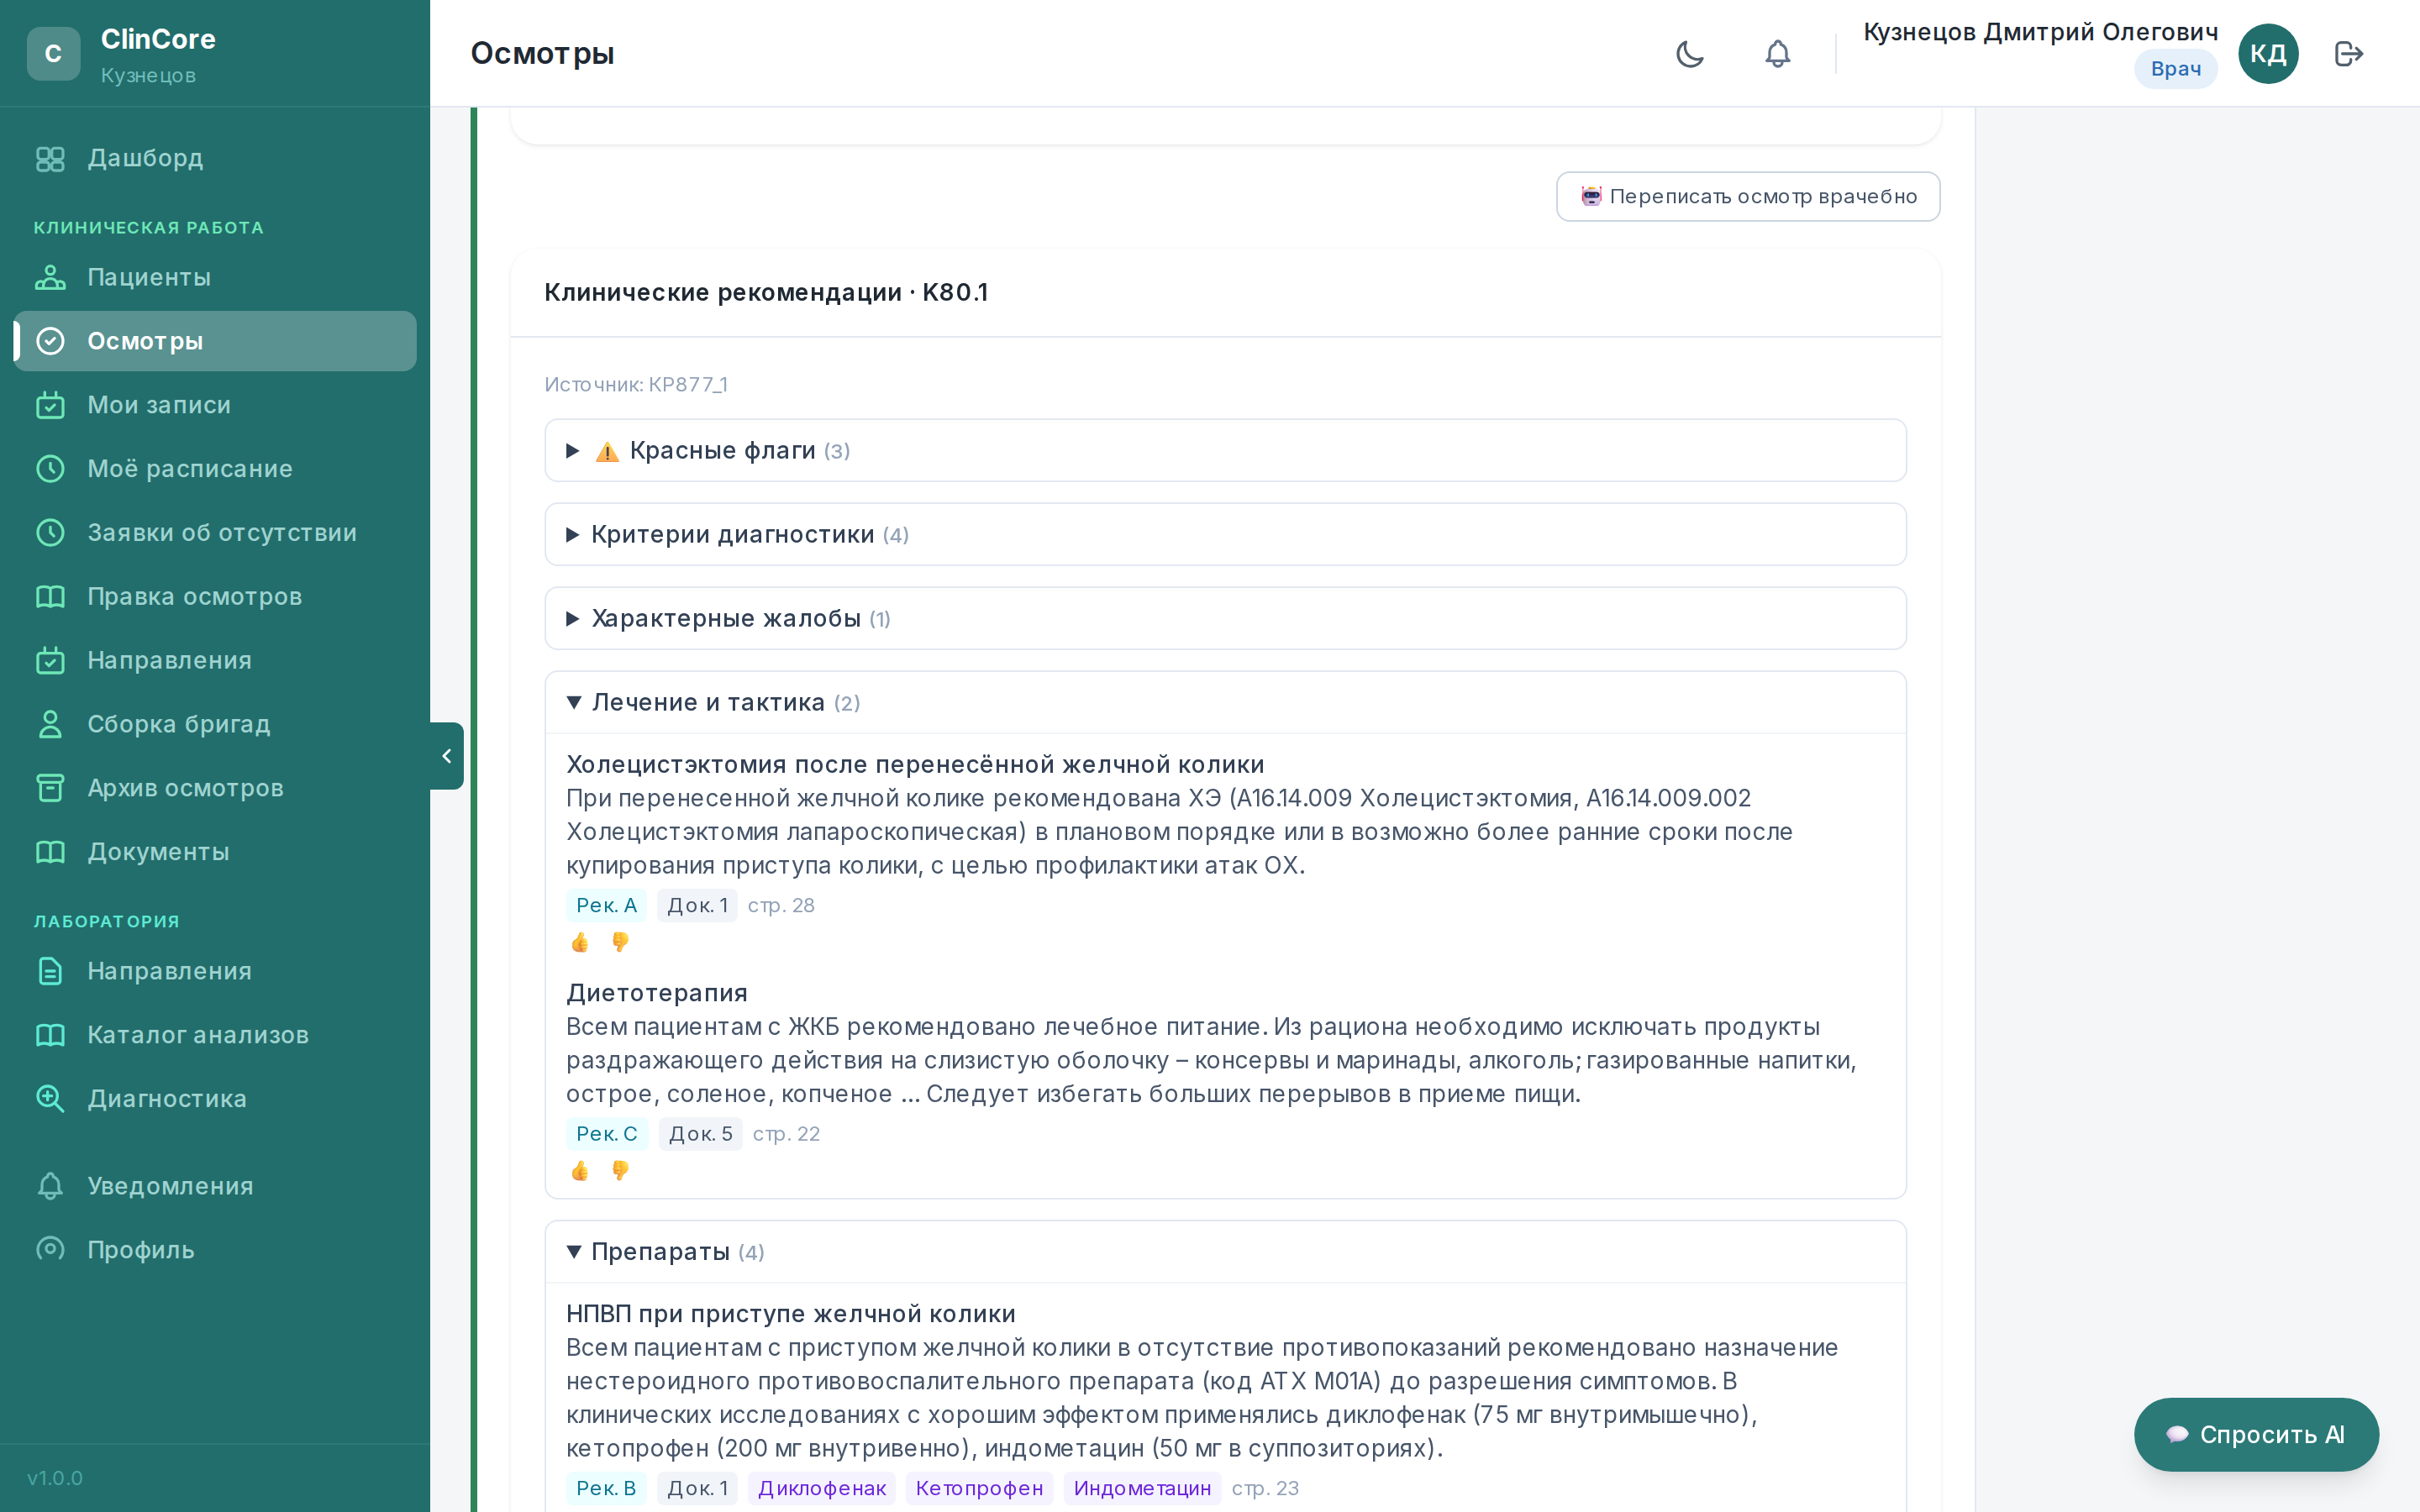Select Осмотры in the sidebar
2420x1512 pixels.
(x=215, y=341)
